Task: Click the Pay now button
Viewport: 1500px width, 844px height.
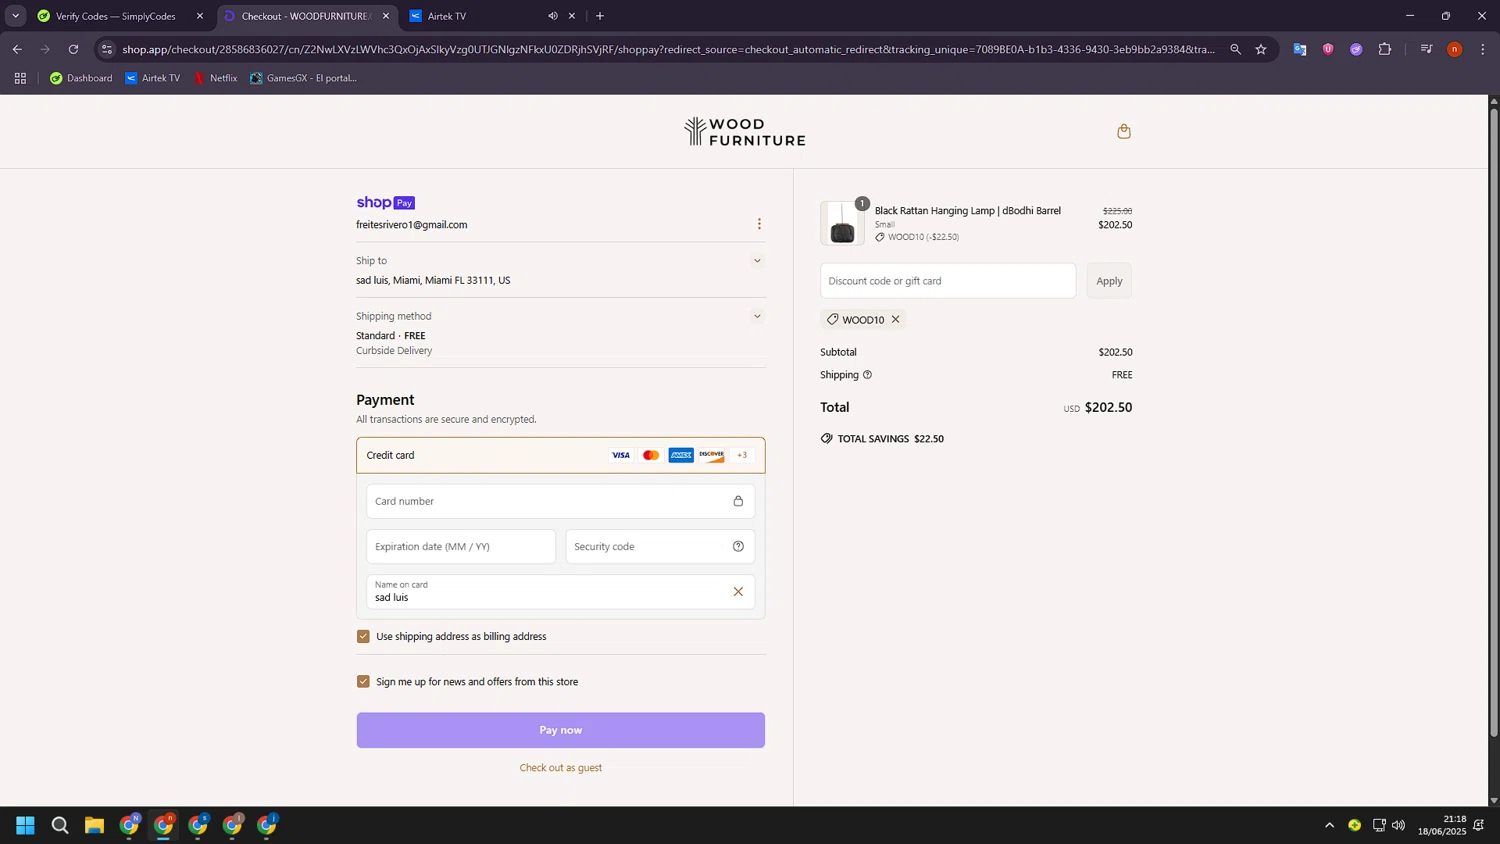Action: 561,730
